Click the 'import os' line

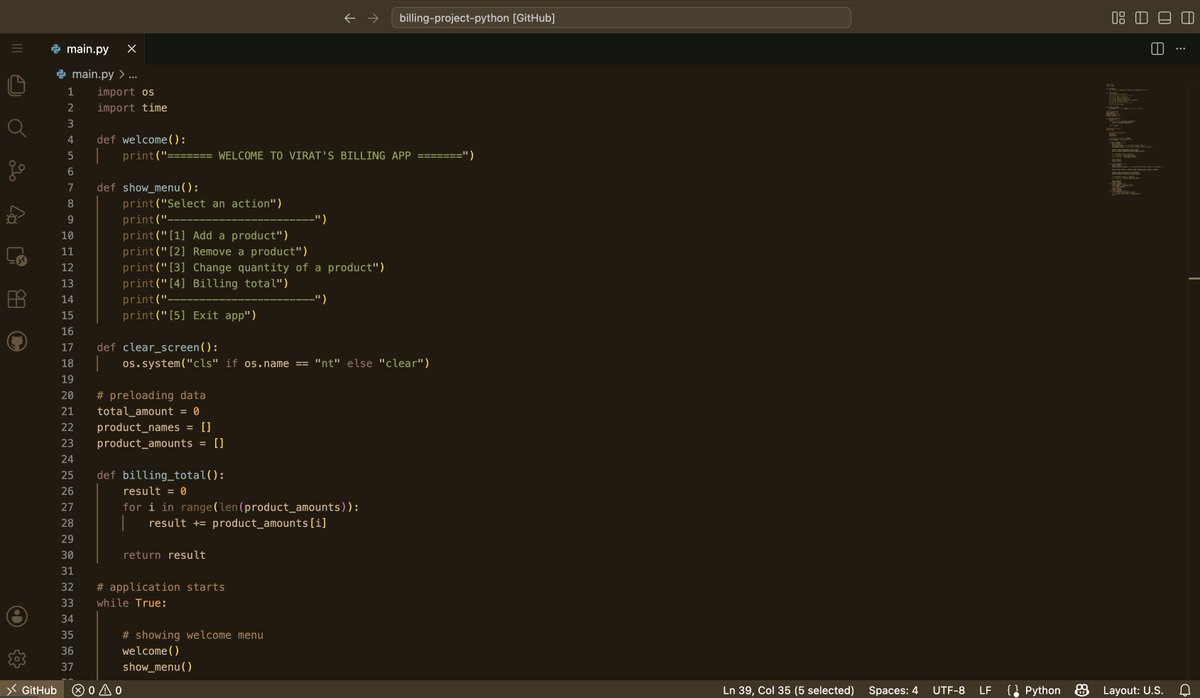click(126, 91)
